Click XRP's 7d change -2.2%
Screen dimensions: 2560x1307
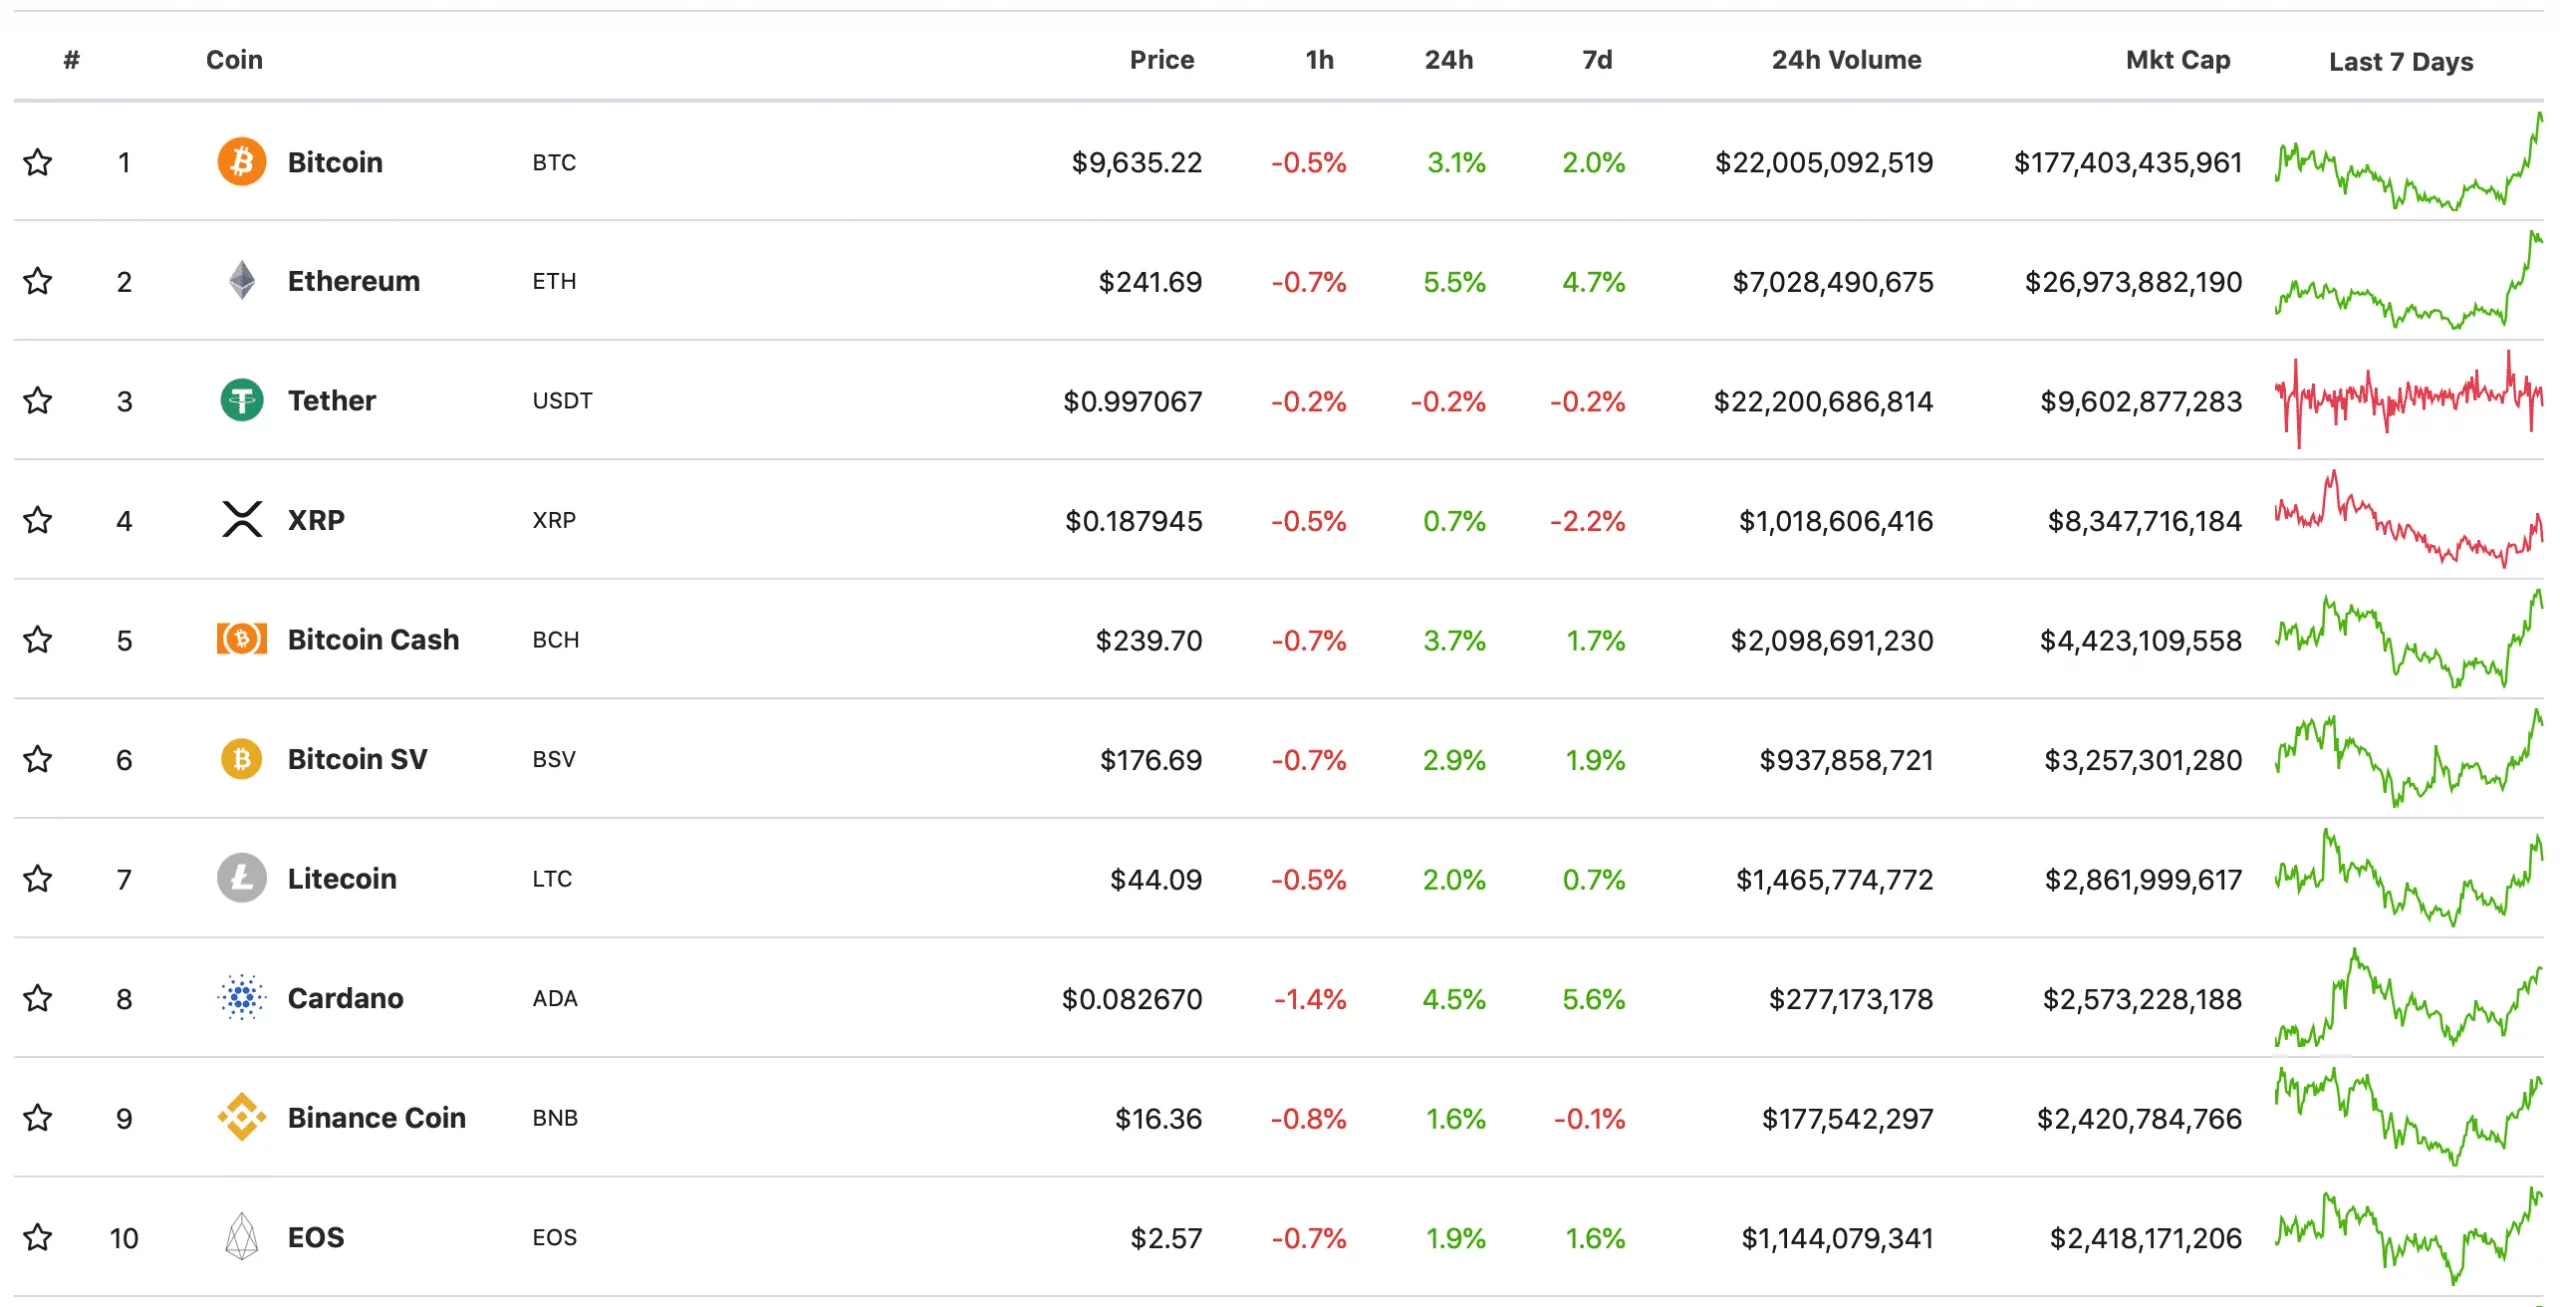[x=1588, y=520]
